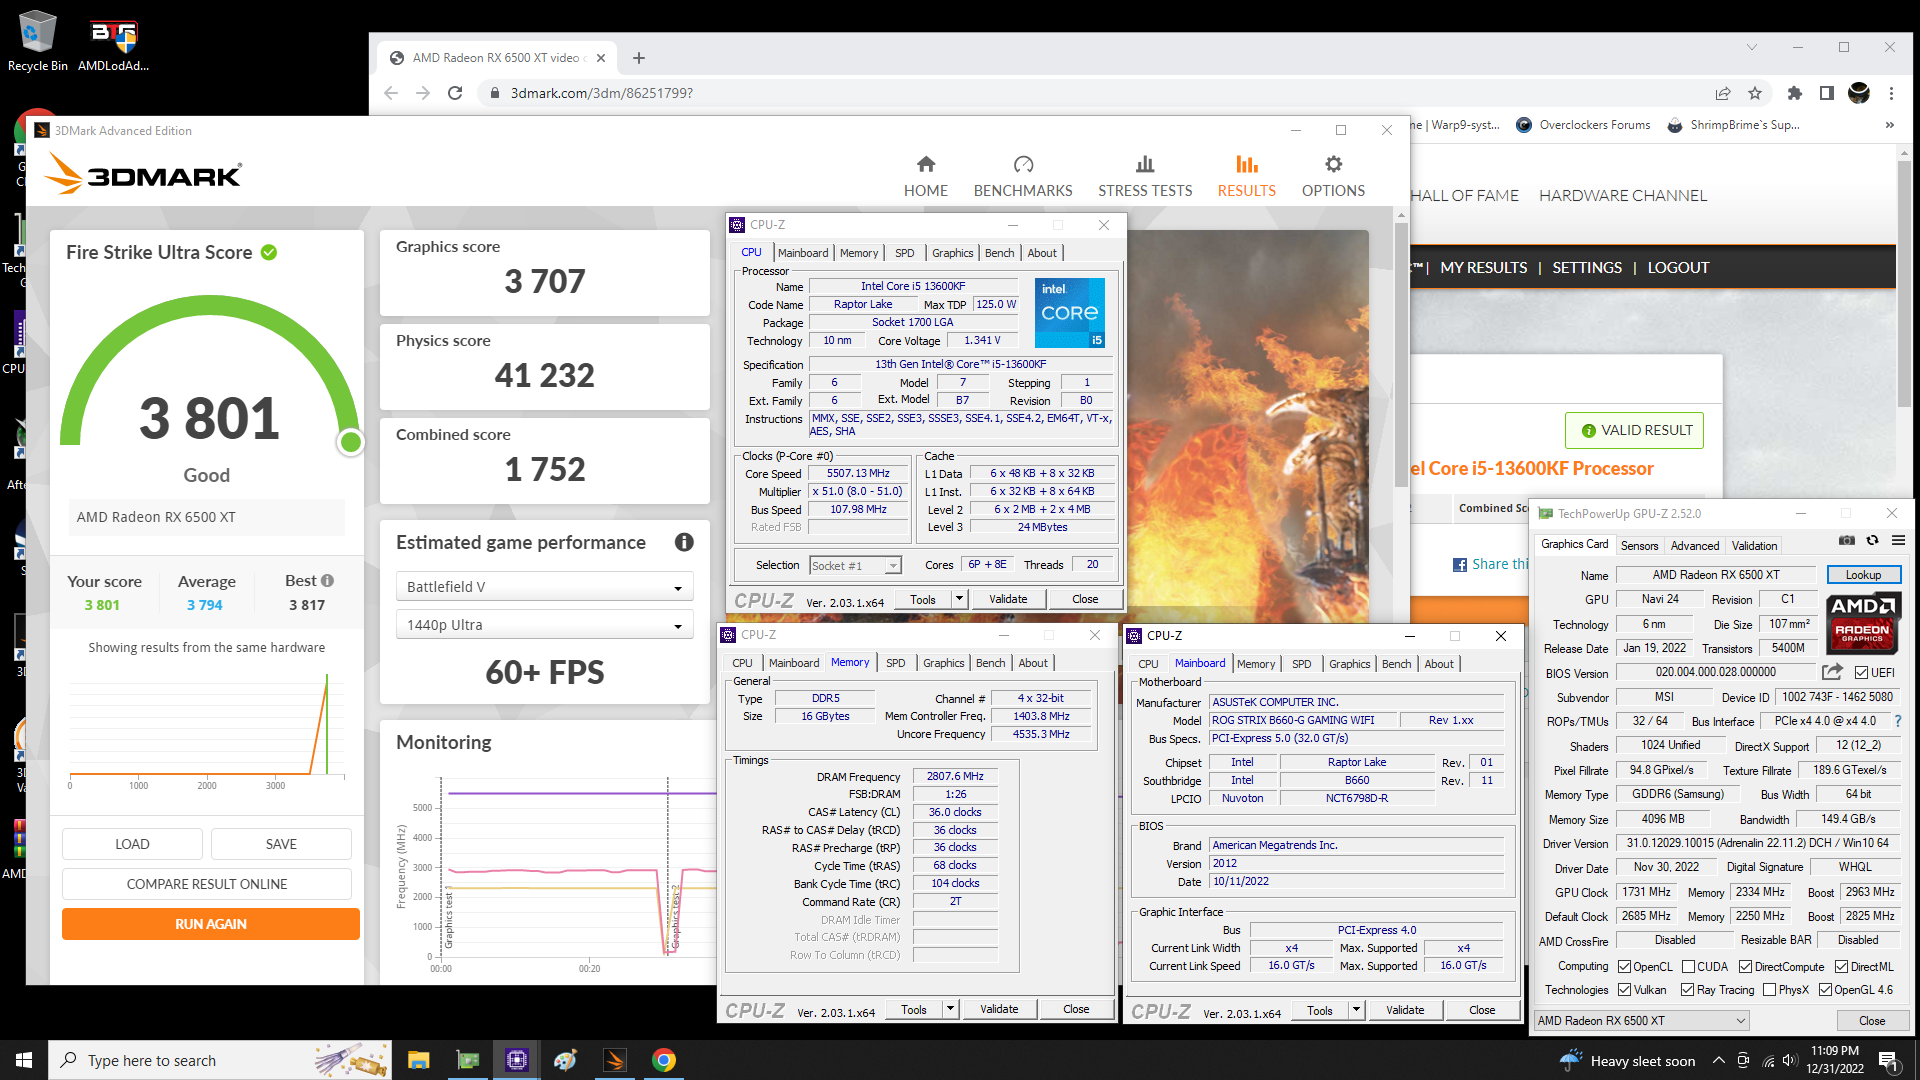Screen dimensions: 1920x1080
Task: Toggle the OpenGL 4.6 checkbox
Action: (x=1825, y=990)
